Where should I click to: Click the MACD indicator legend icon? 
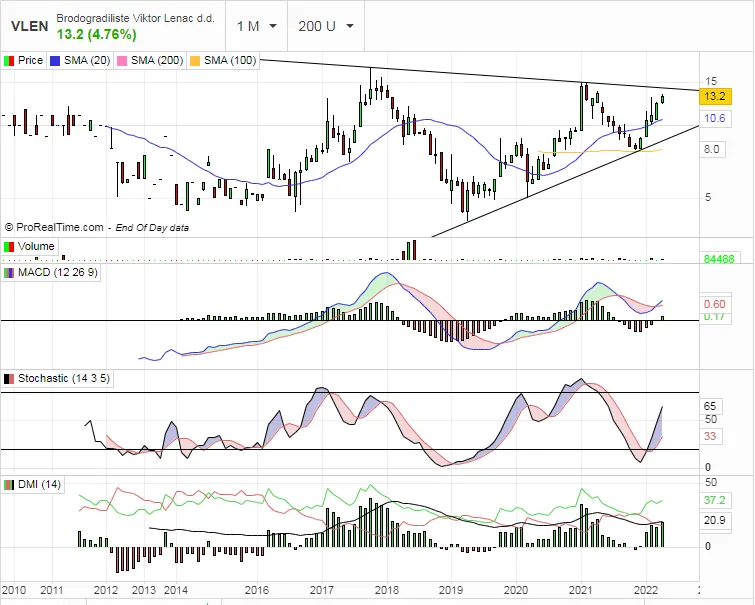point(10,272)
